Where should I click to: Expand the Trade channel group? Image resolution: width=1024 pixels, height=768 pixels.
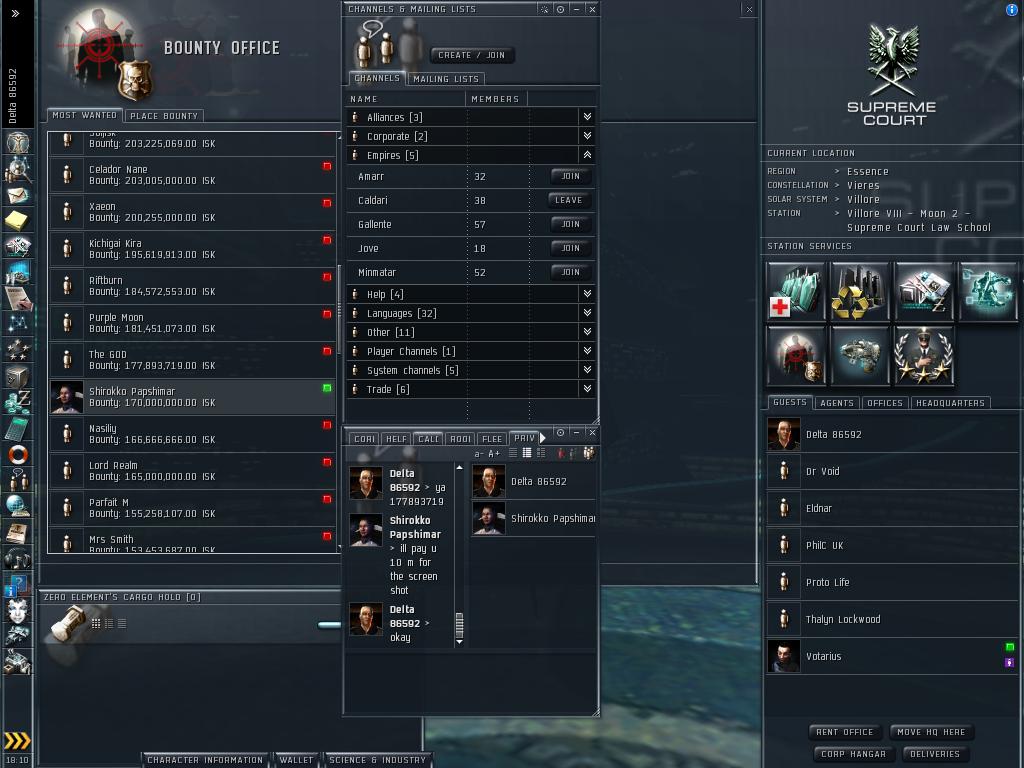point(587,389)
